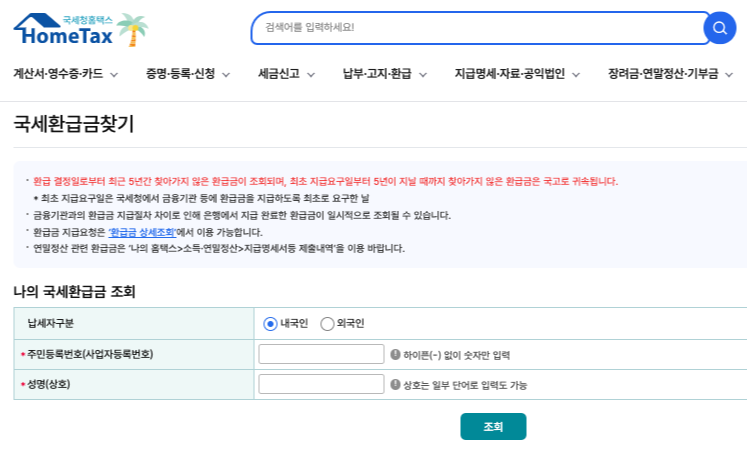Open the 증명·등록·신청 menu
This screenshot has width=747, height=454.
tap(181, 74)
